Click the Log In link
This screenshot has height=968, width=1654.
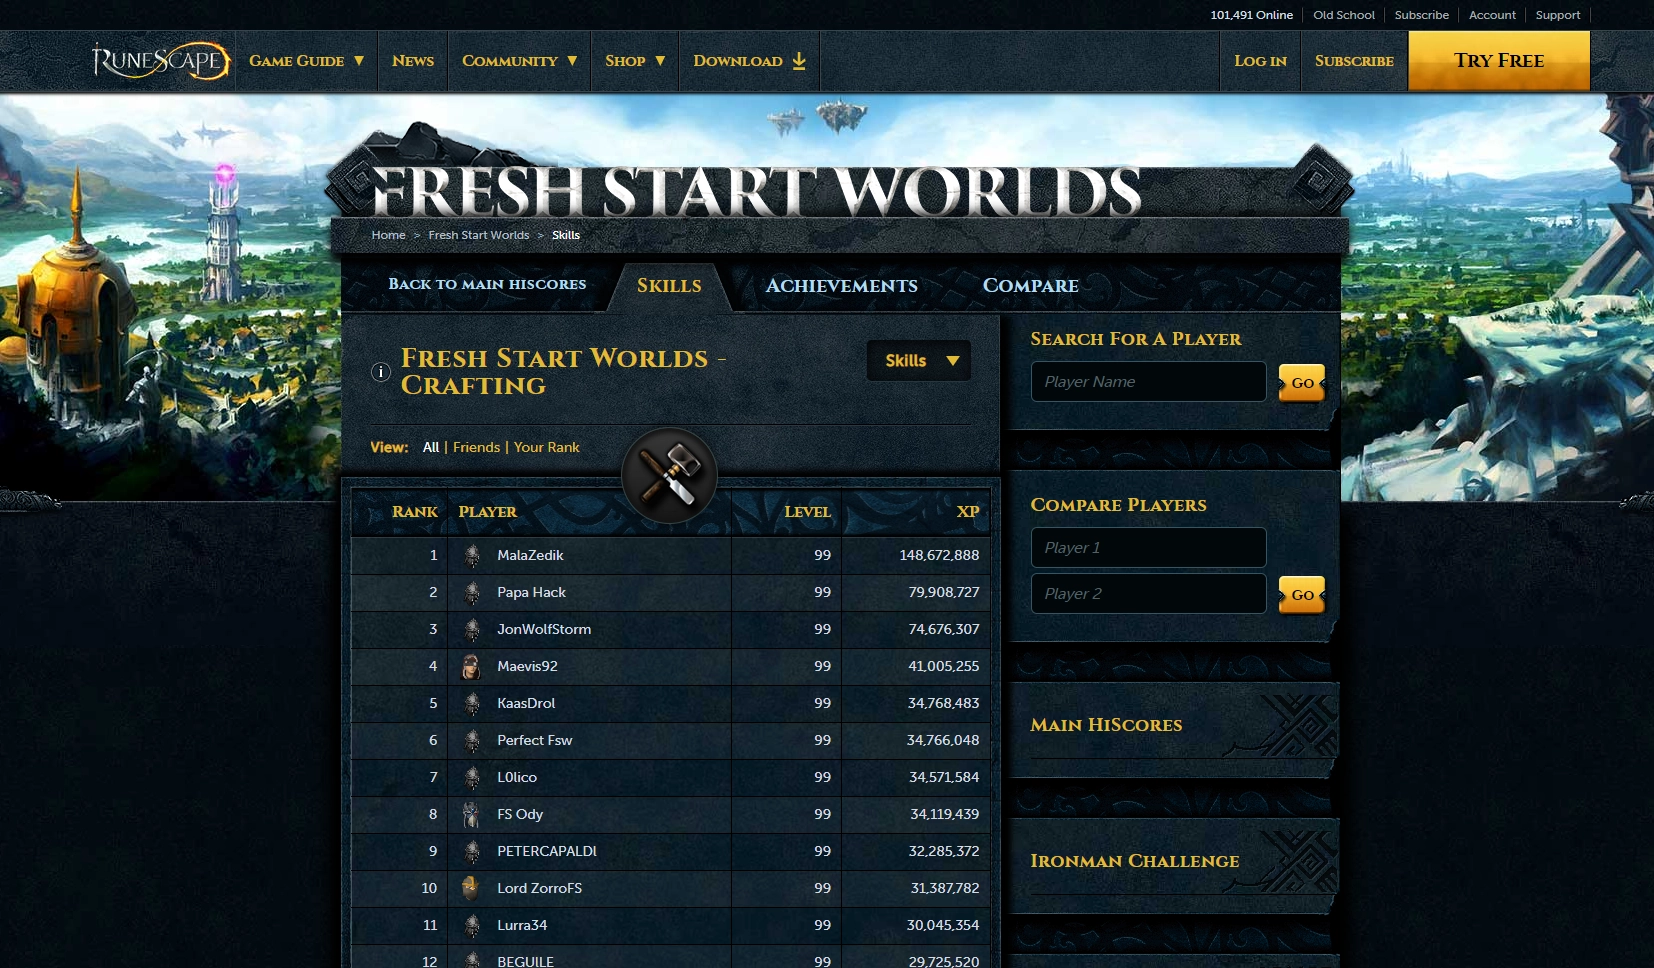(1260, 61)
